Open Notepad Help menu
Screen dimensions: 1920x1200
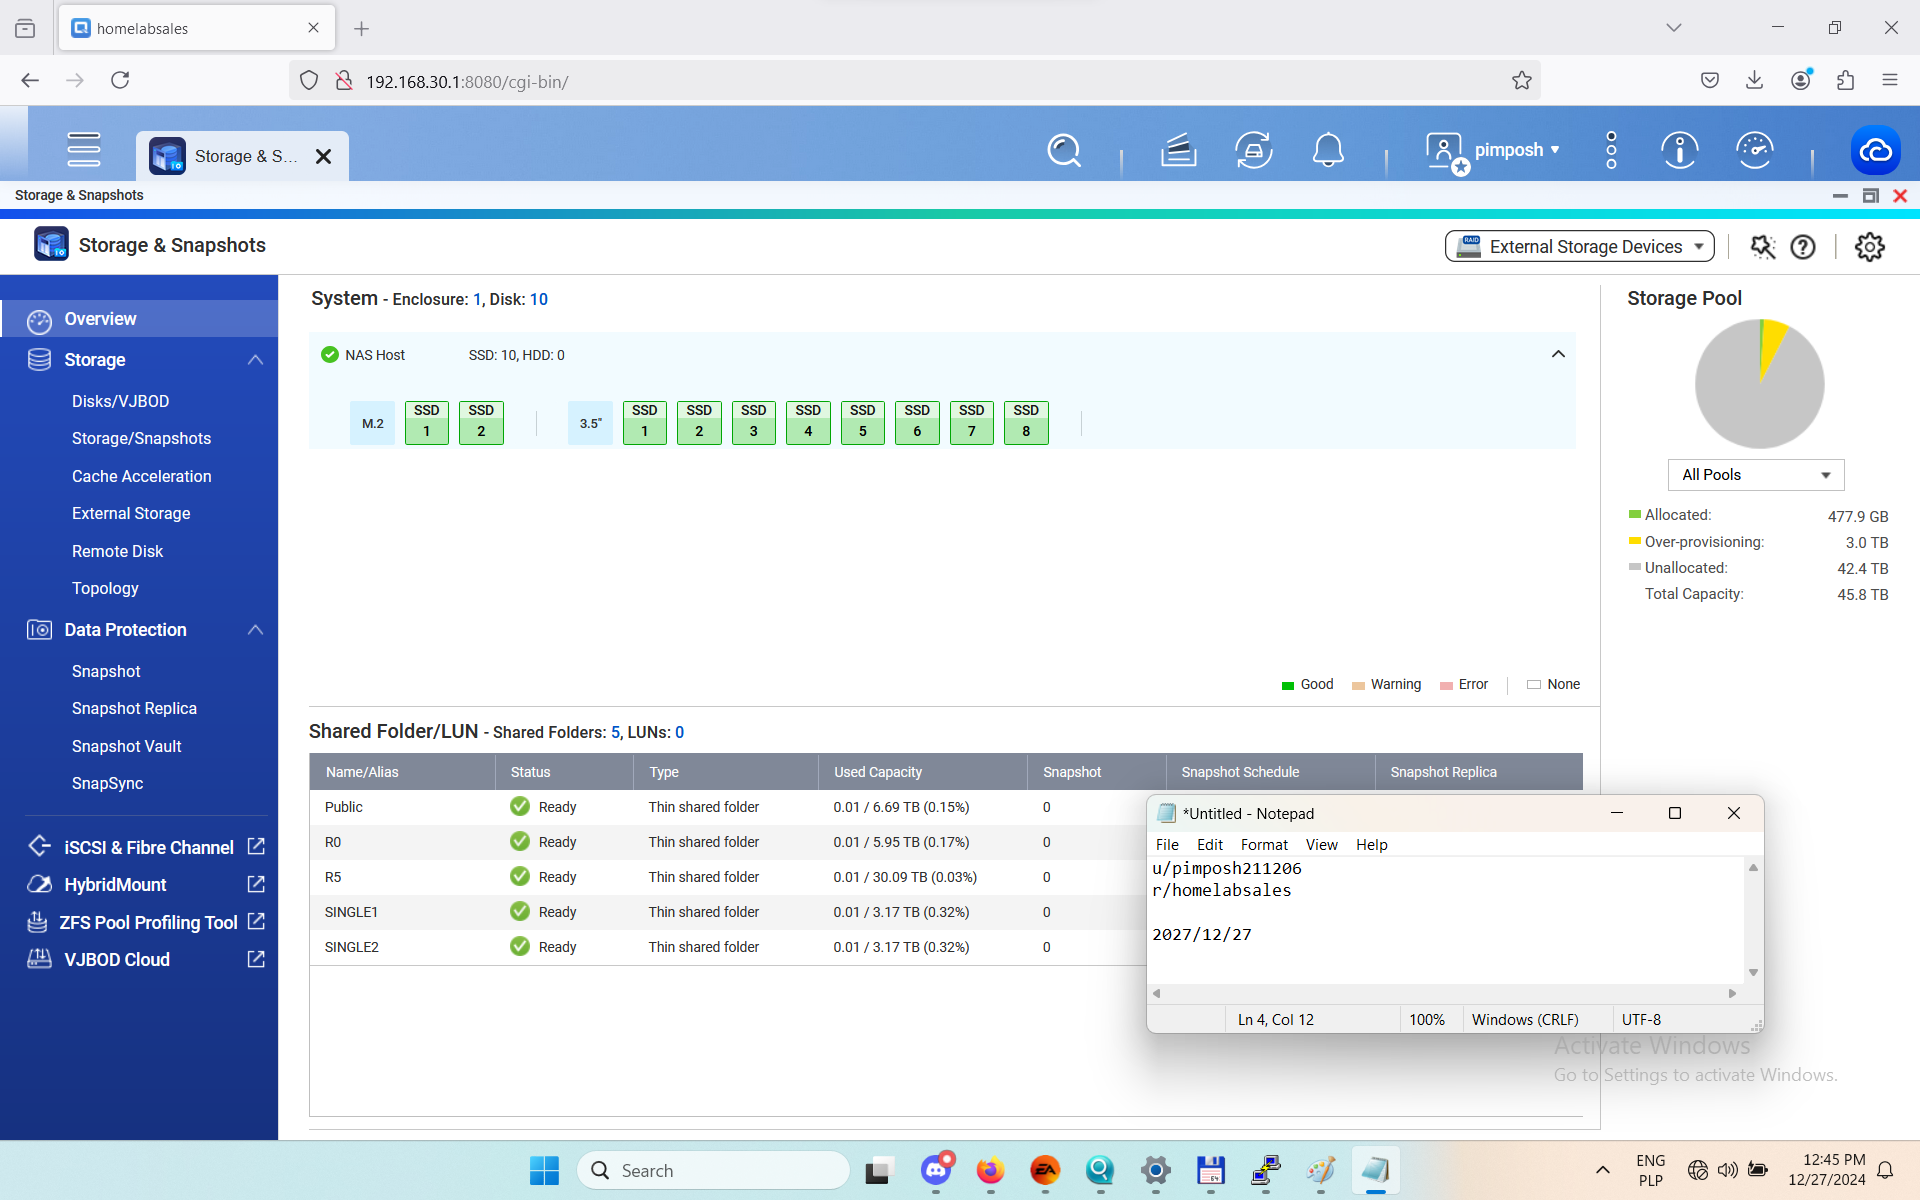pos(1371,845)
